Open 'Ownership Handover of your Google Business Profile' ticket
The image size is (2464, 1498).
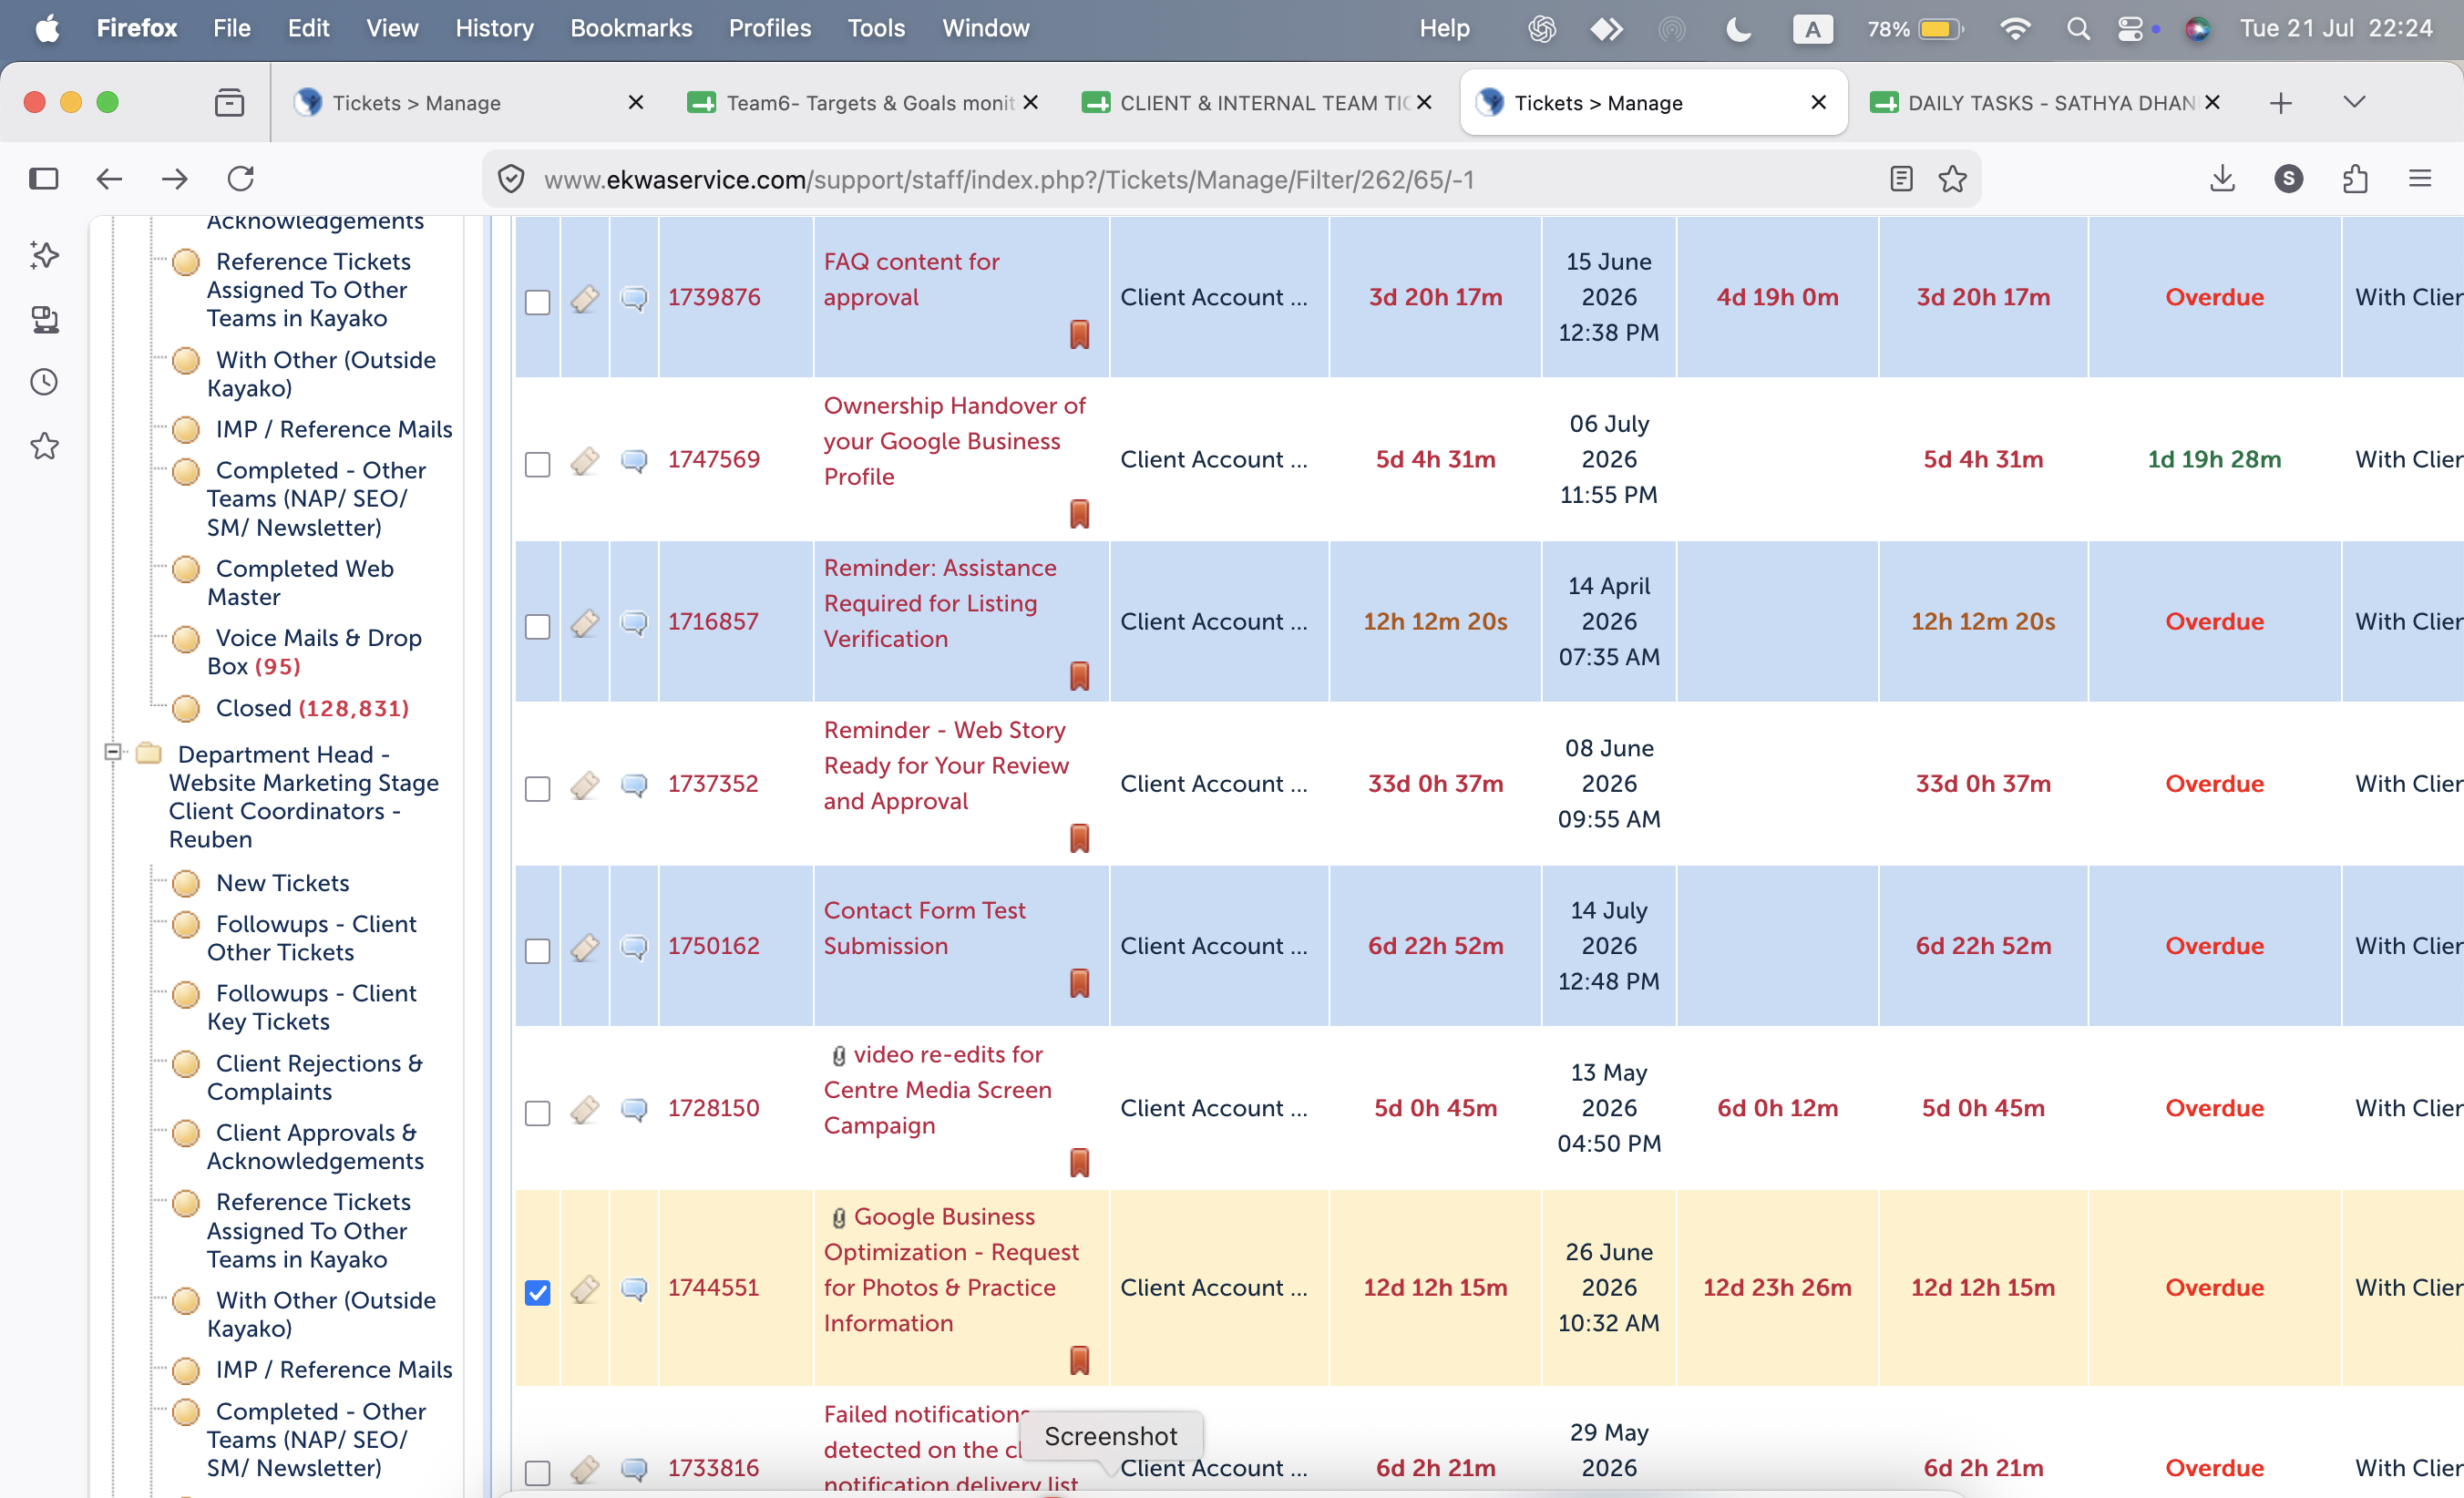point(954,441)
